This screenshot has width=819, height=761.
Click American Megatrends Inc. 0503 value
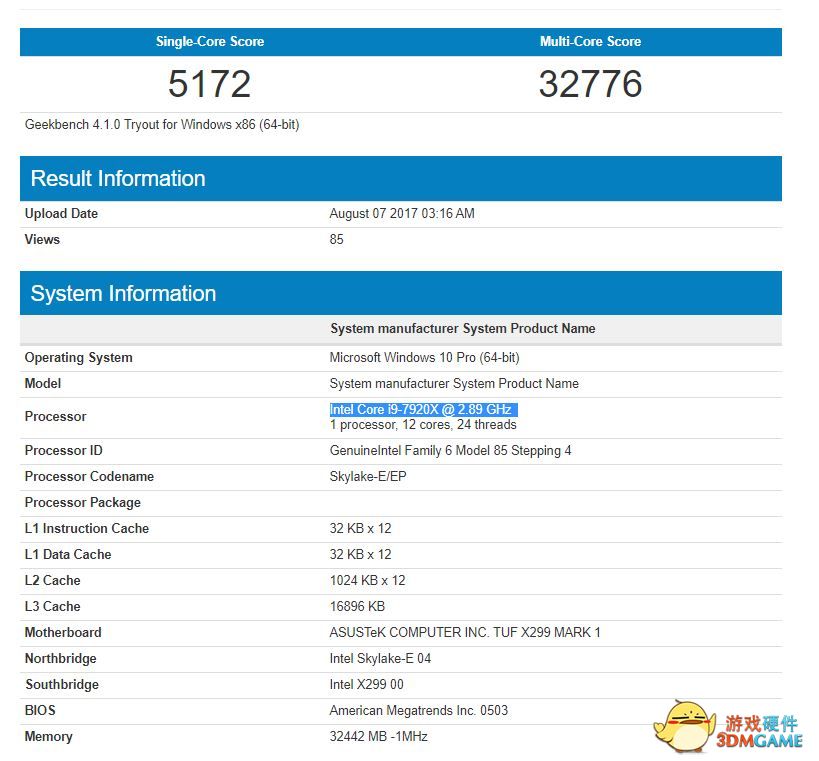coord(419,711)
